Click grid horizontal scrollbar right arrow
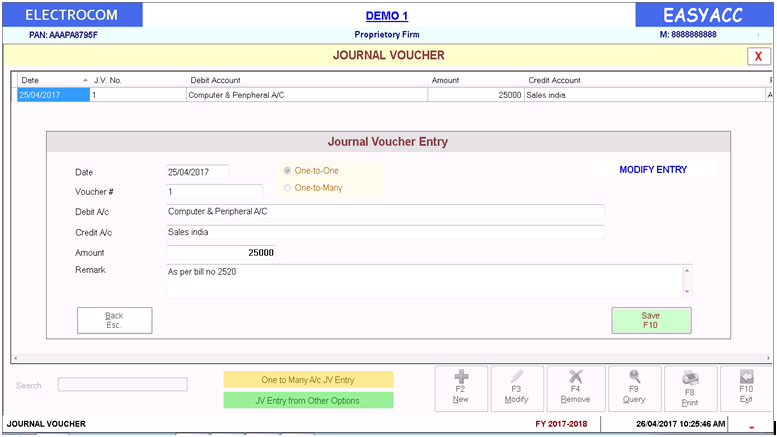Screen dimensions: 777x437 pyautogui.click(x=768, y=358)
